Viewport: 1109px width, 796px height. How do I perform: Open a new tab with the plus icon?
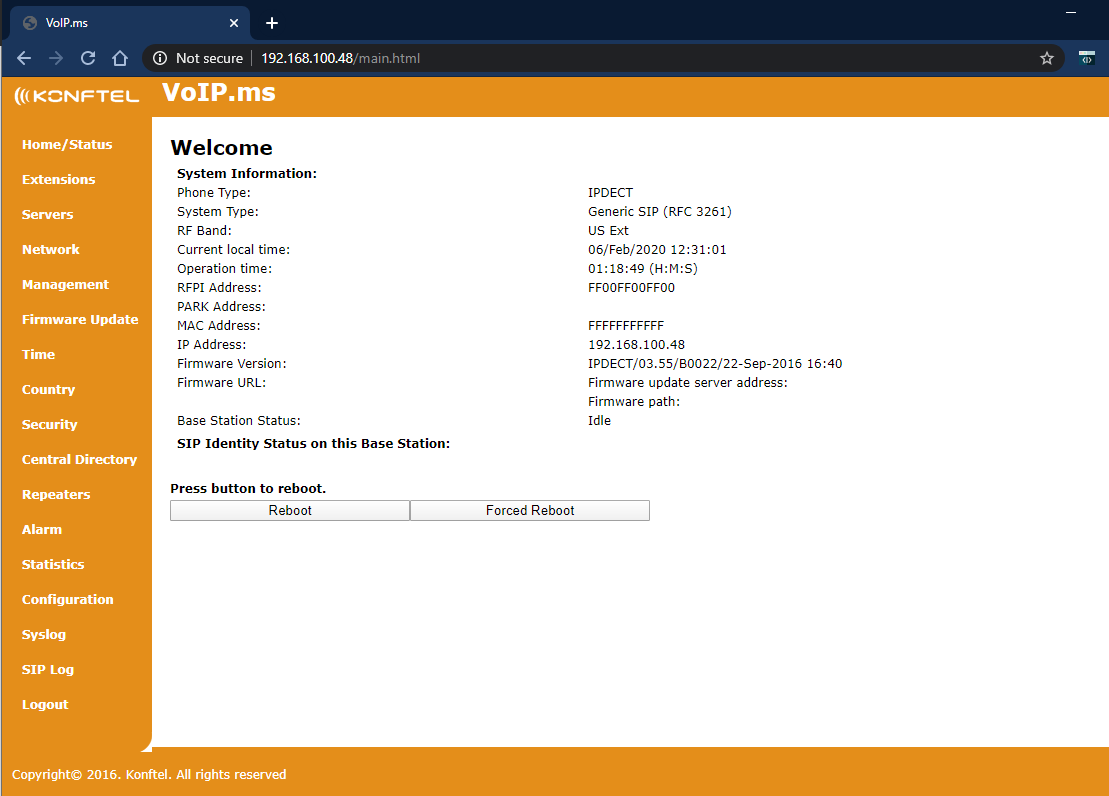click(272, 23)
